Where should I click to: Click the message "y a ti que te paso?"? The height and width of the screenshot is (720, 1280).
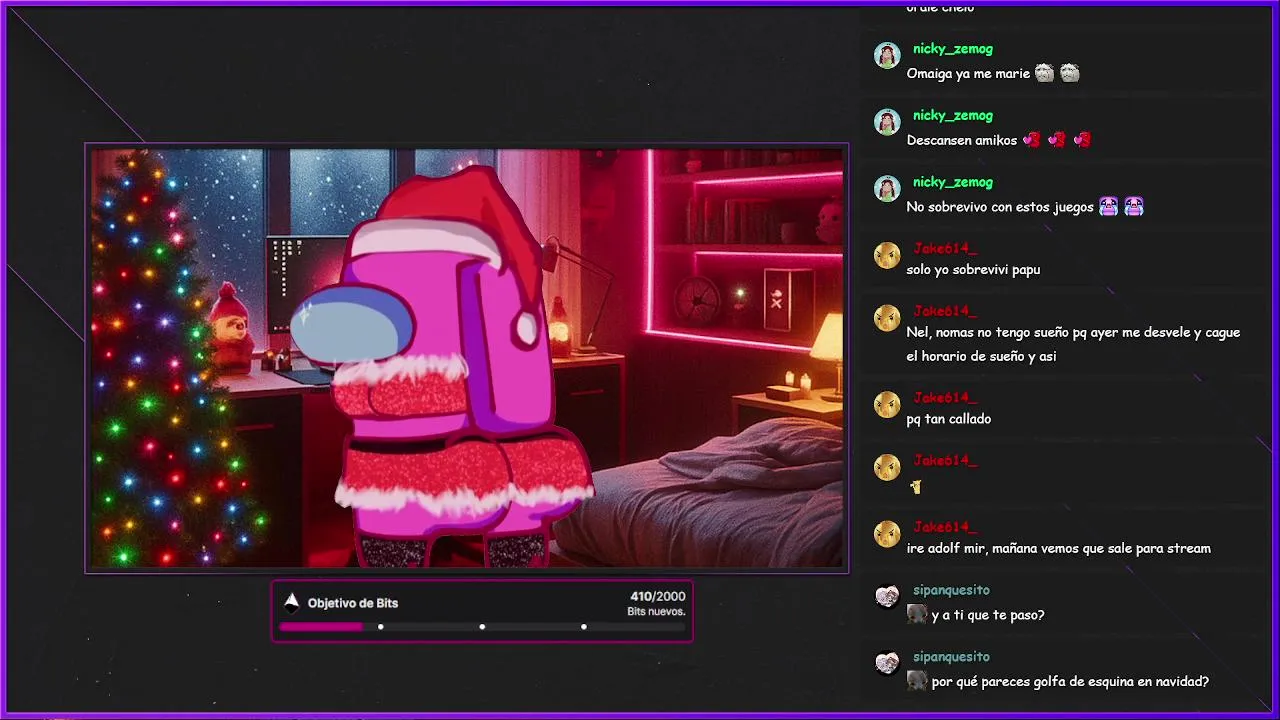click(988, 615)
